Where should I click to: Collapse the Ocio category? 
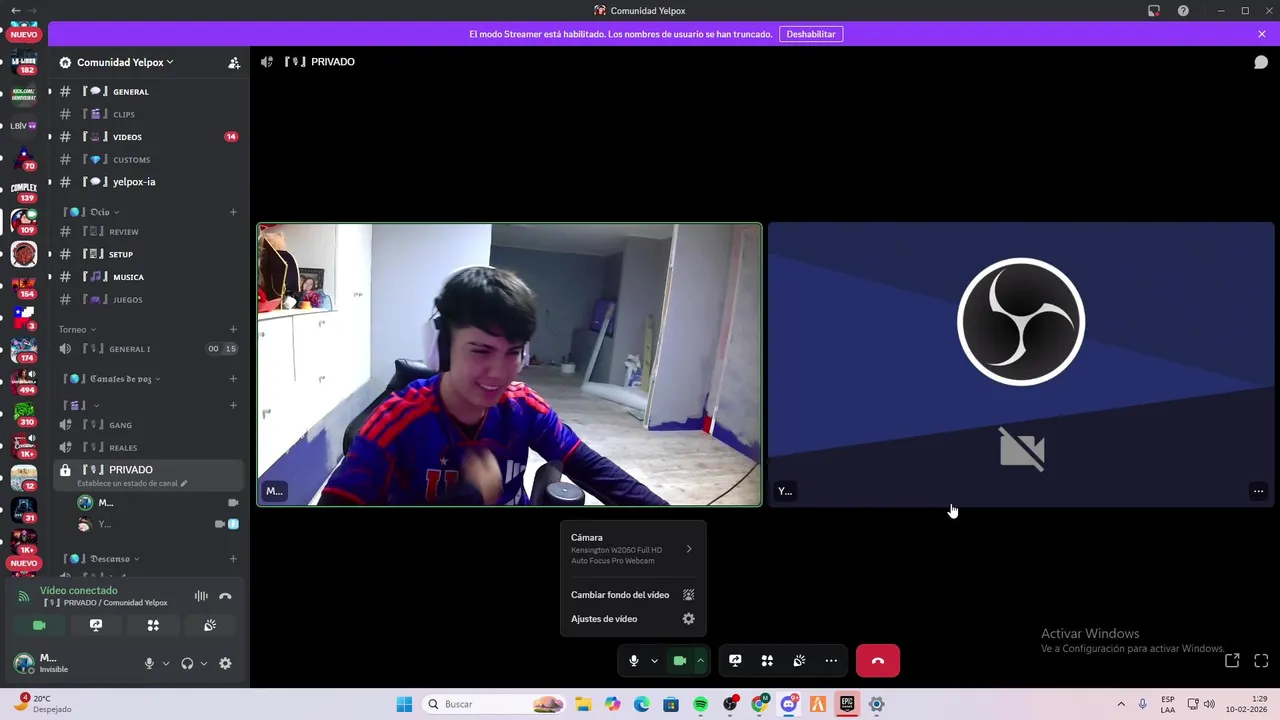[93, 212]
